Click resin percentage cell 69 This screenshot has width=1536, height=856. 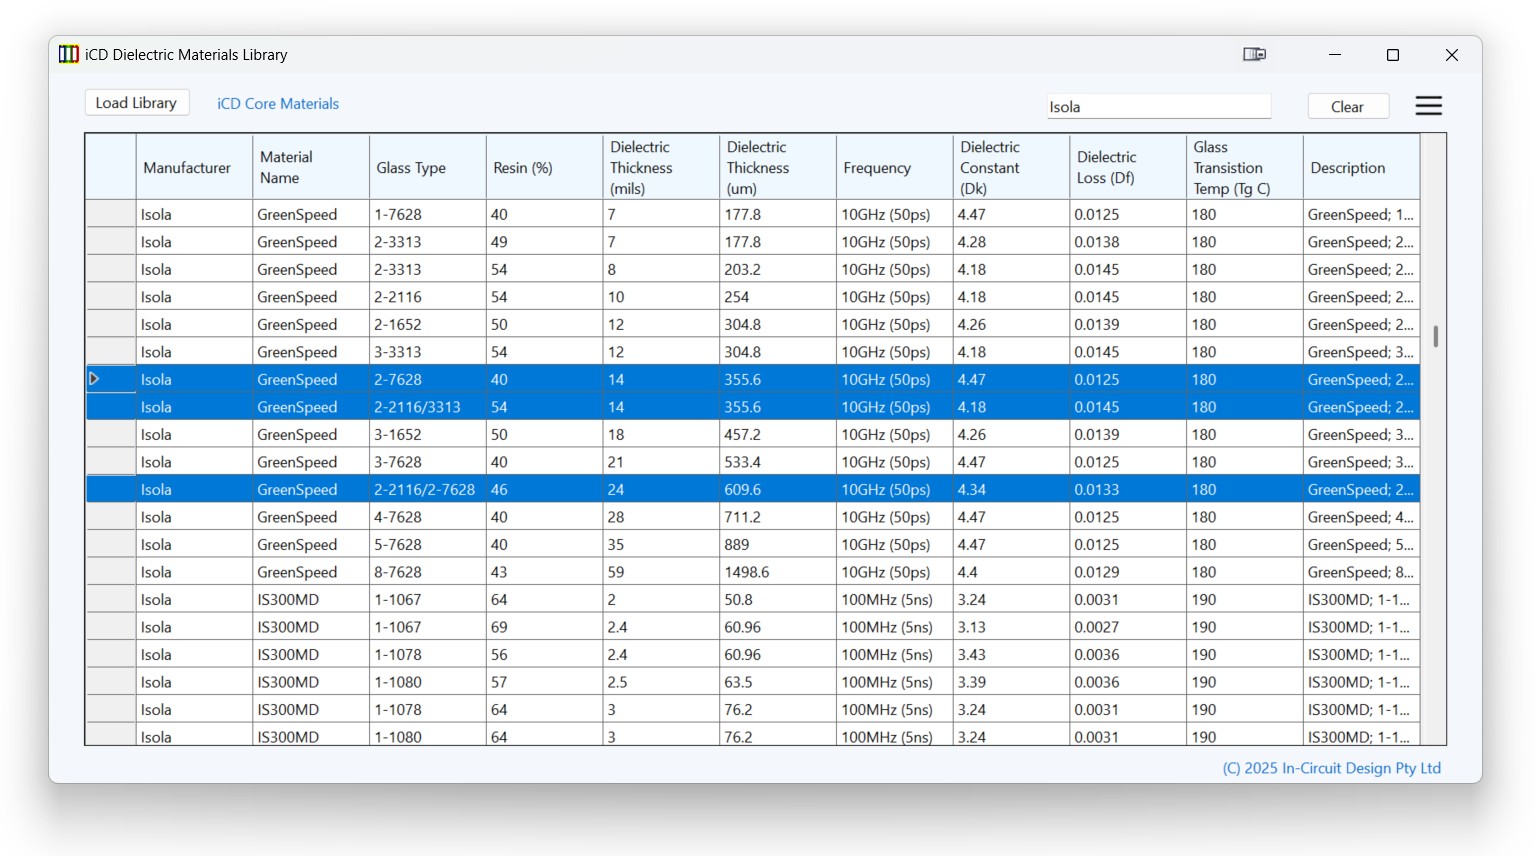[x=544, y=627]
